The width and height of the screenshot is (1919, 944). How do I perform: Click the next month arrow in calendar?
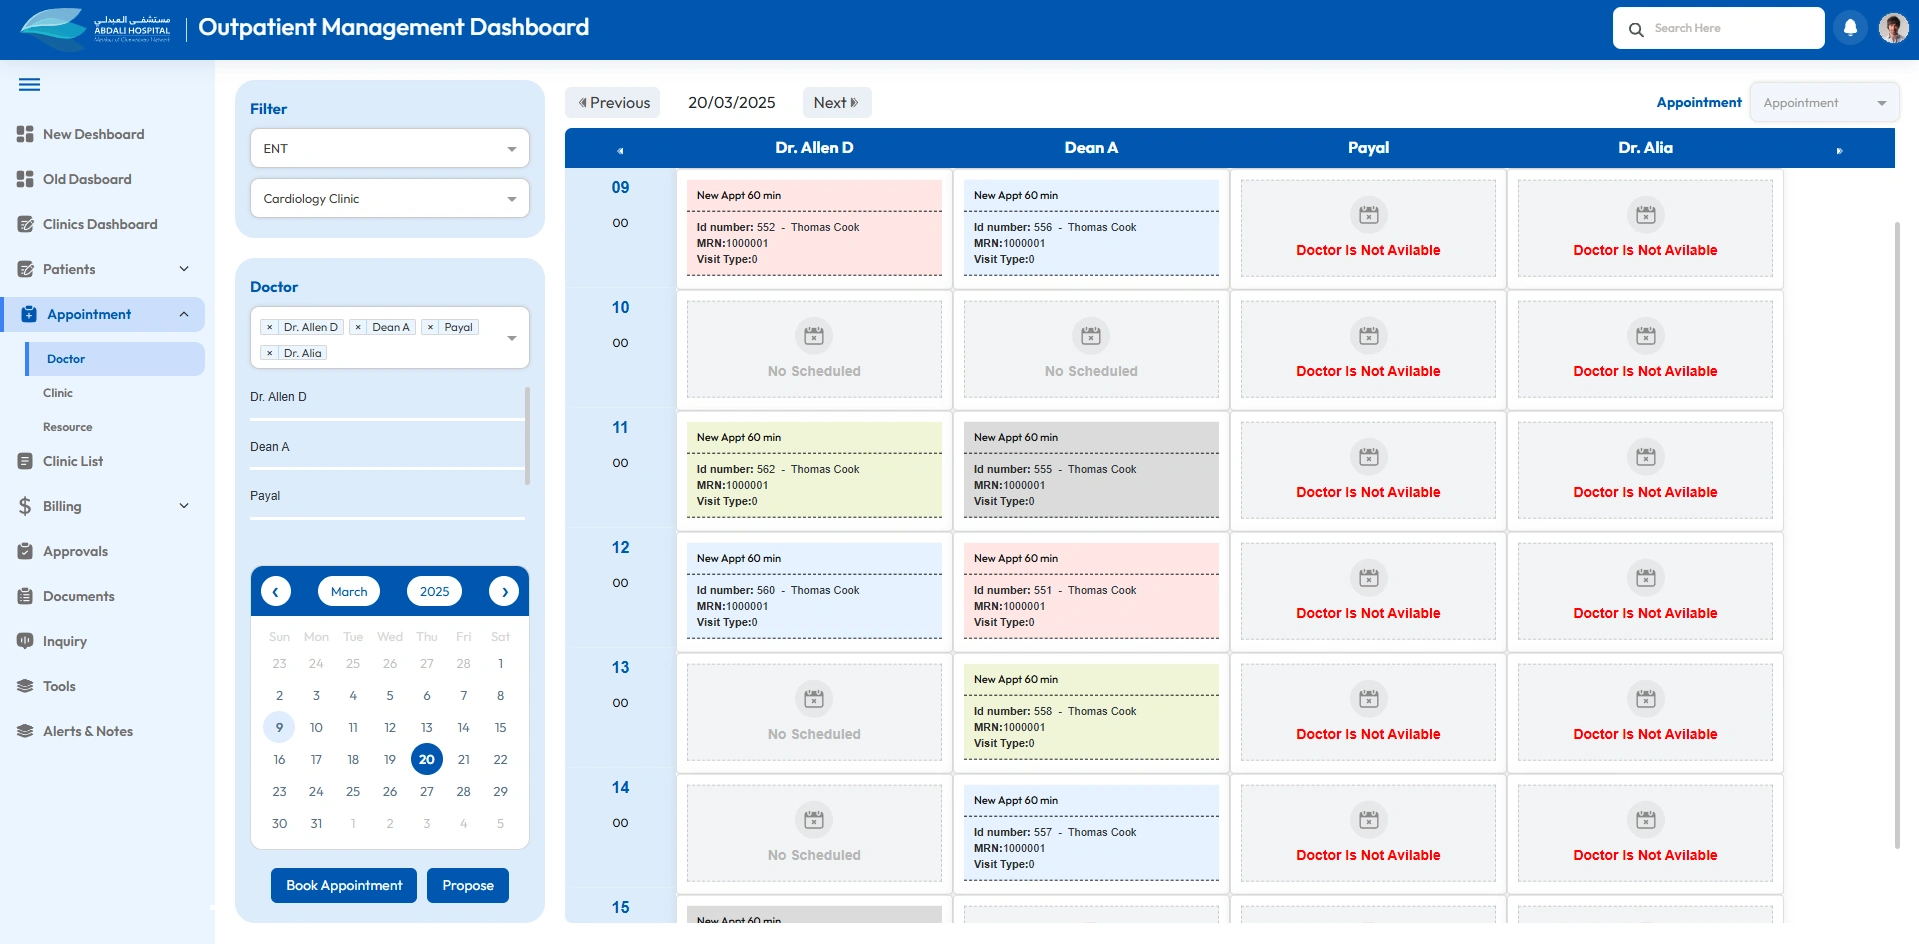pos(504,591)
